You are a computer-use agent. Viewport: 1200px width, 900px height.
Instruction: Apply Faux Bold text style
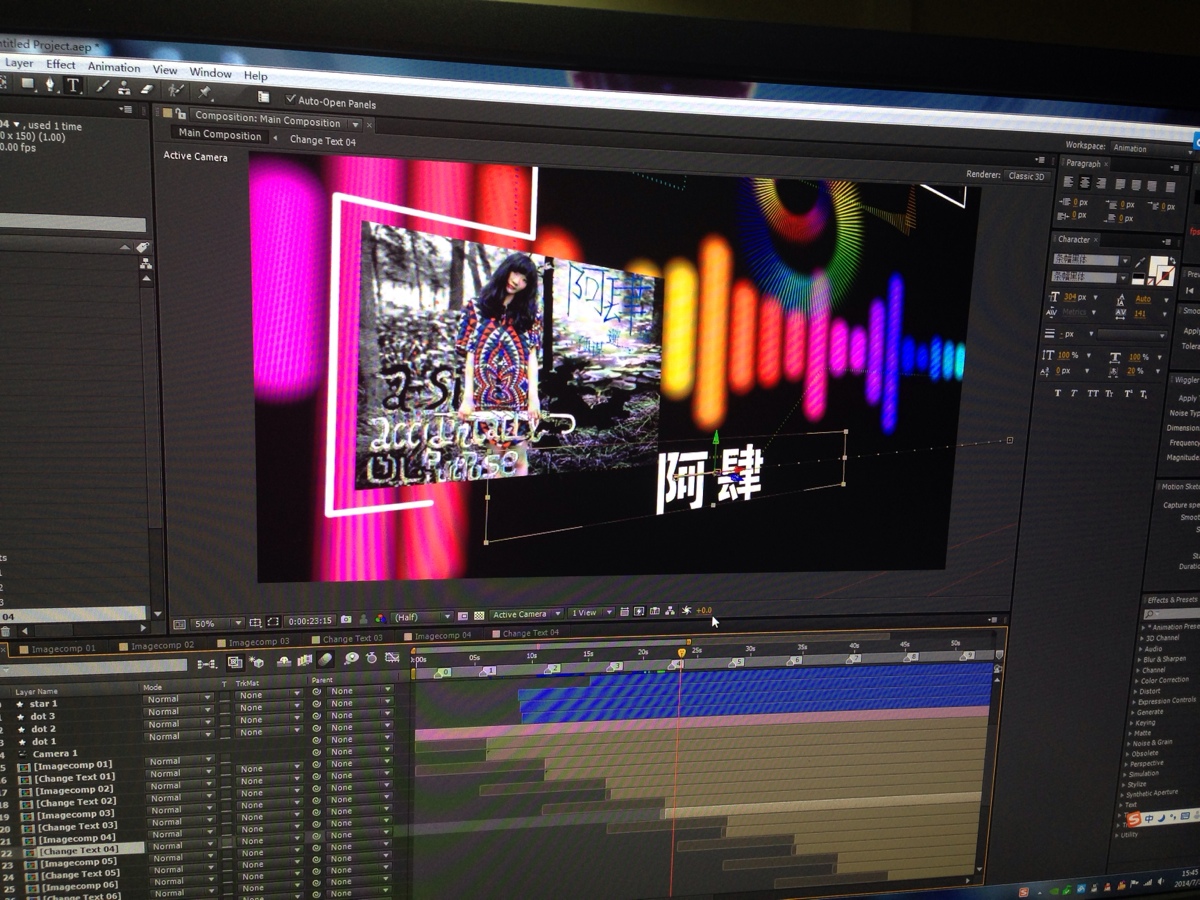pyautogui.click(x=1058, y=393)
